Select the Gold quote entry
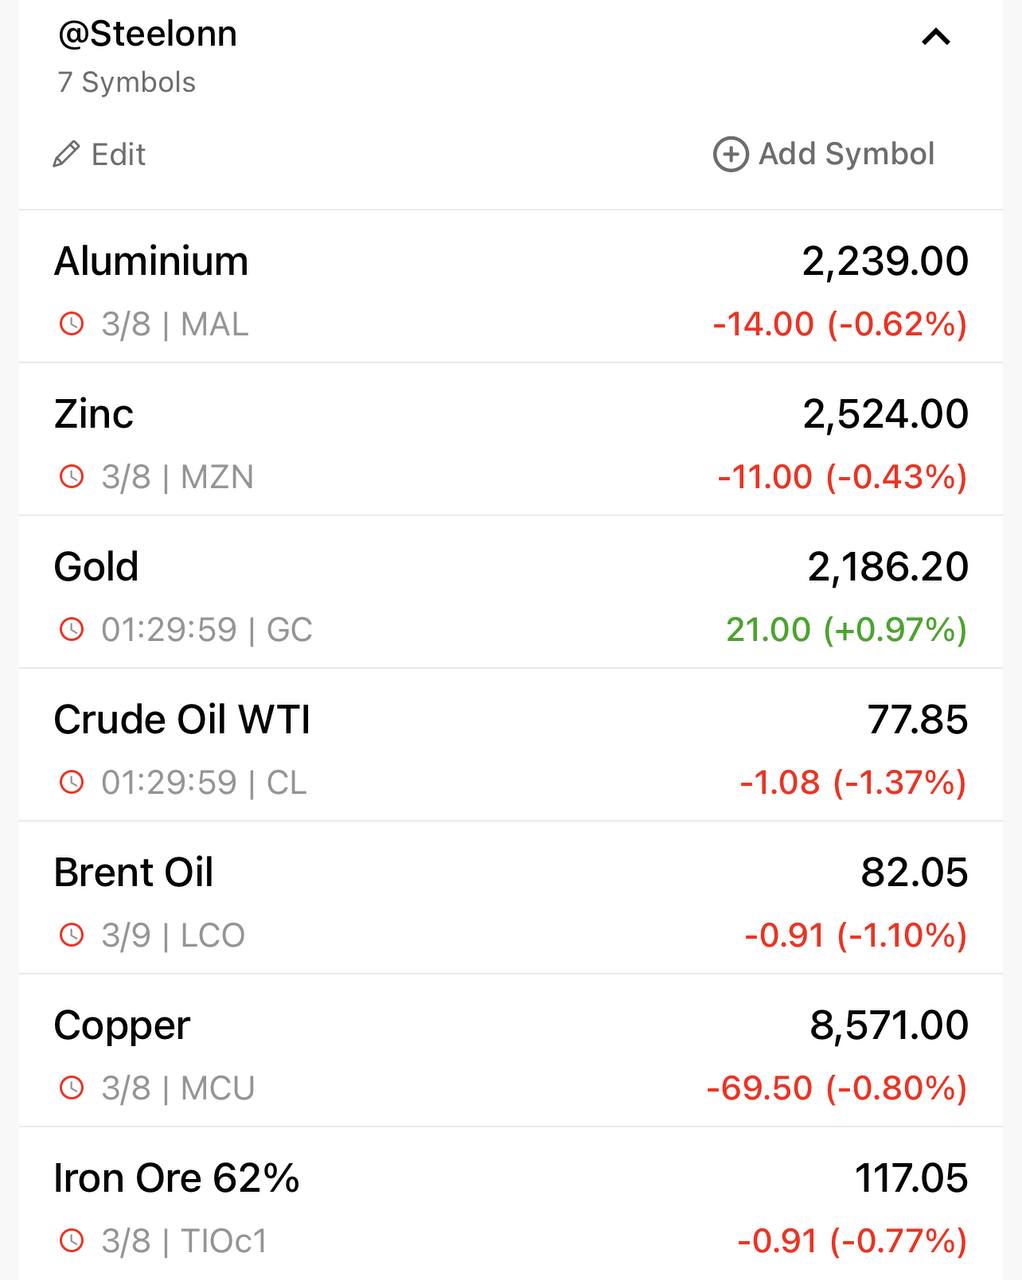This screenshot has height=1280, width=1022. coord(510,593)
